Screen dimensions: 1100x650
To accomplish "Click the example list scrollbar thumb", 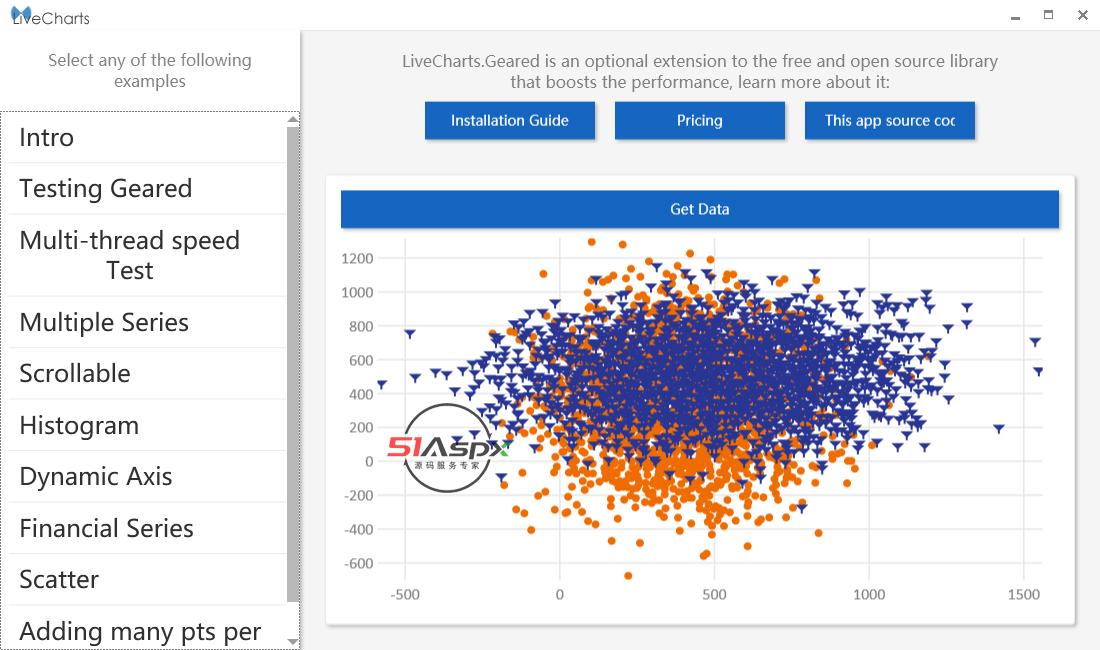I will (293, 365).
